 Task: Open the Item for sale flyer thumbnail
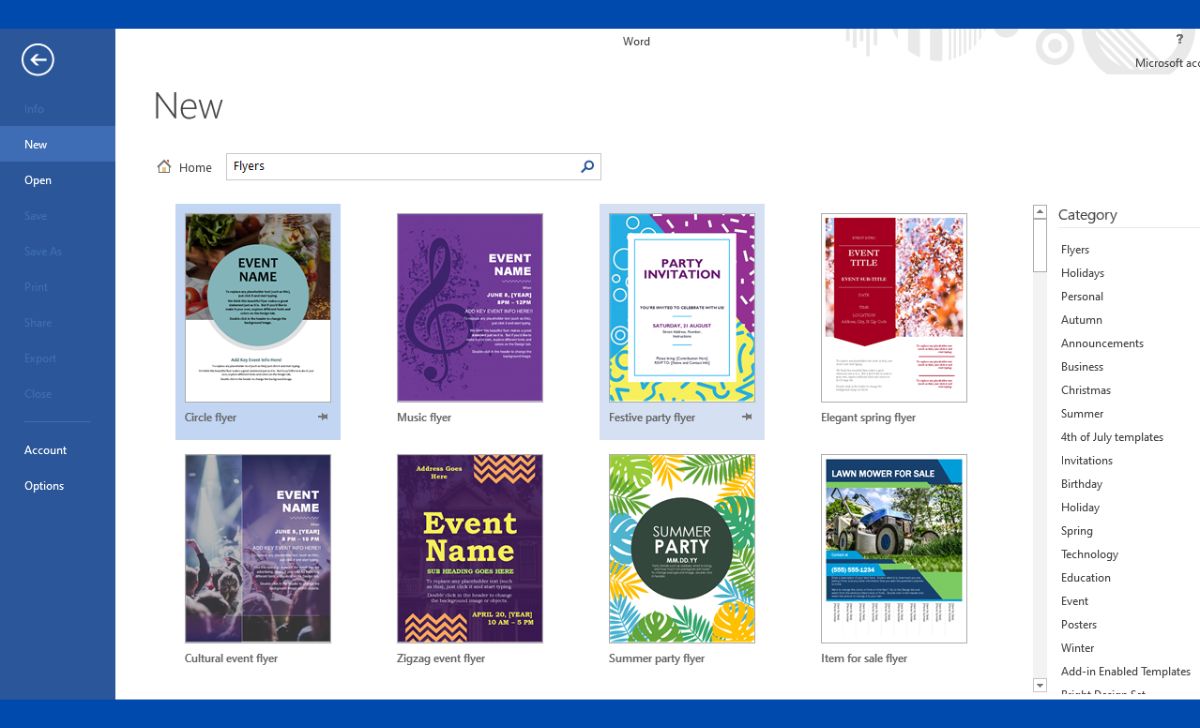894,549
